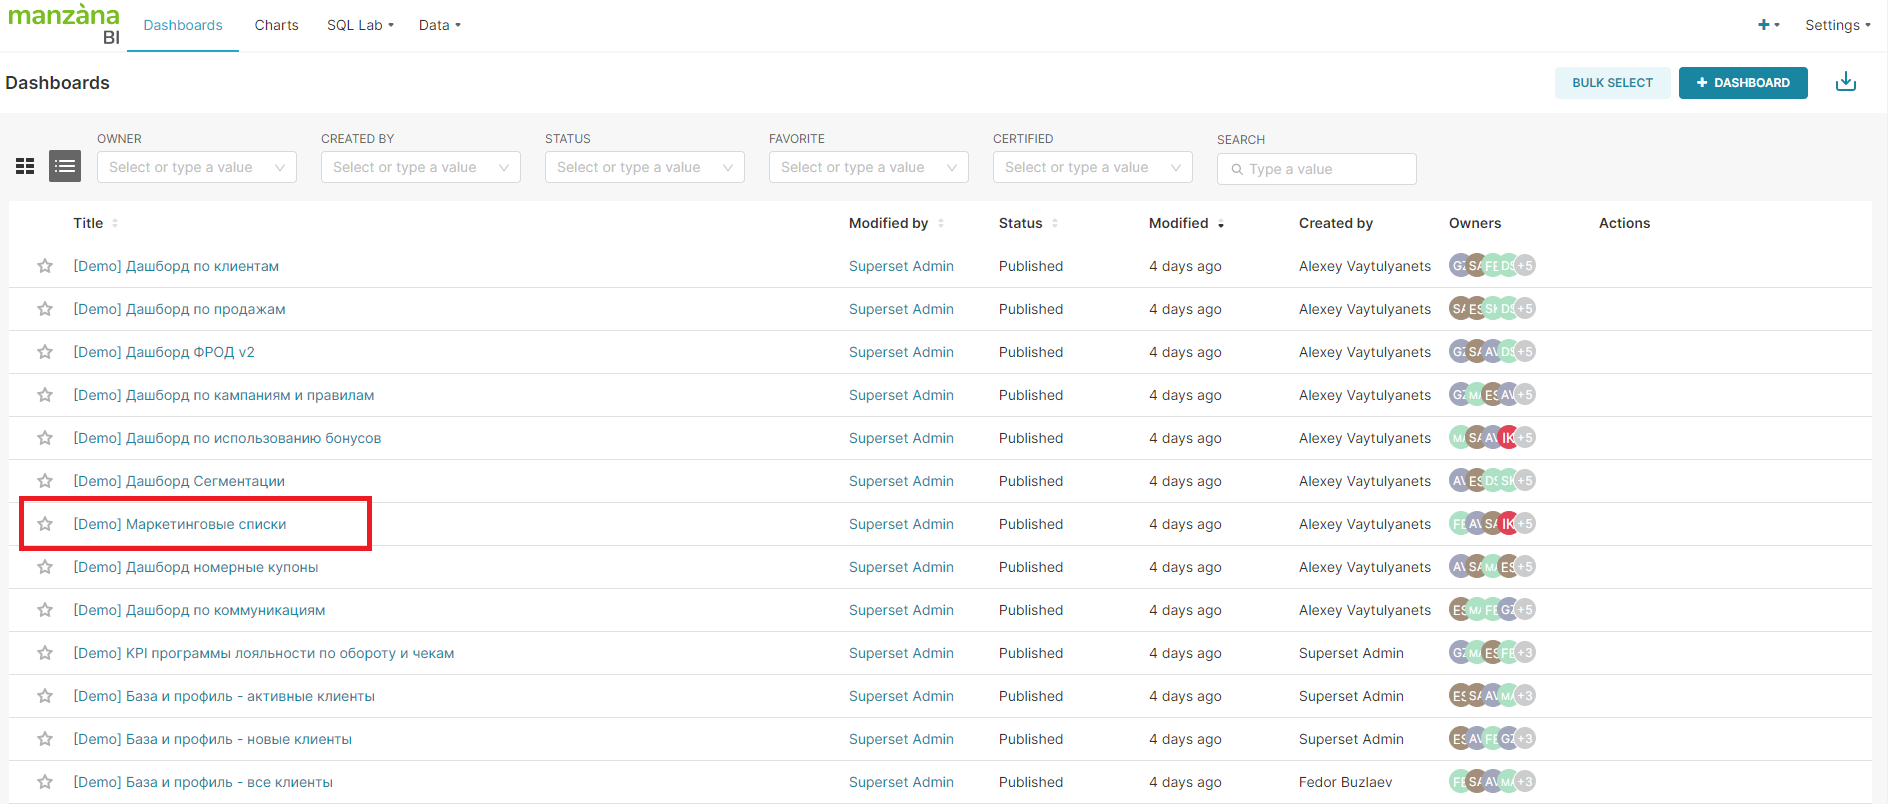Click the +5 owners avatar in first row
Screen dimensions: 1888x804
pos(1524,266)
